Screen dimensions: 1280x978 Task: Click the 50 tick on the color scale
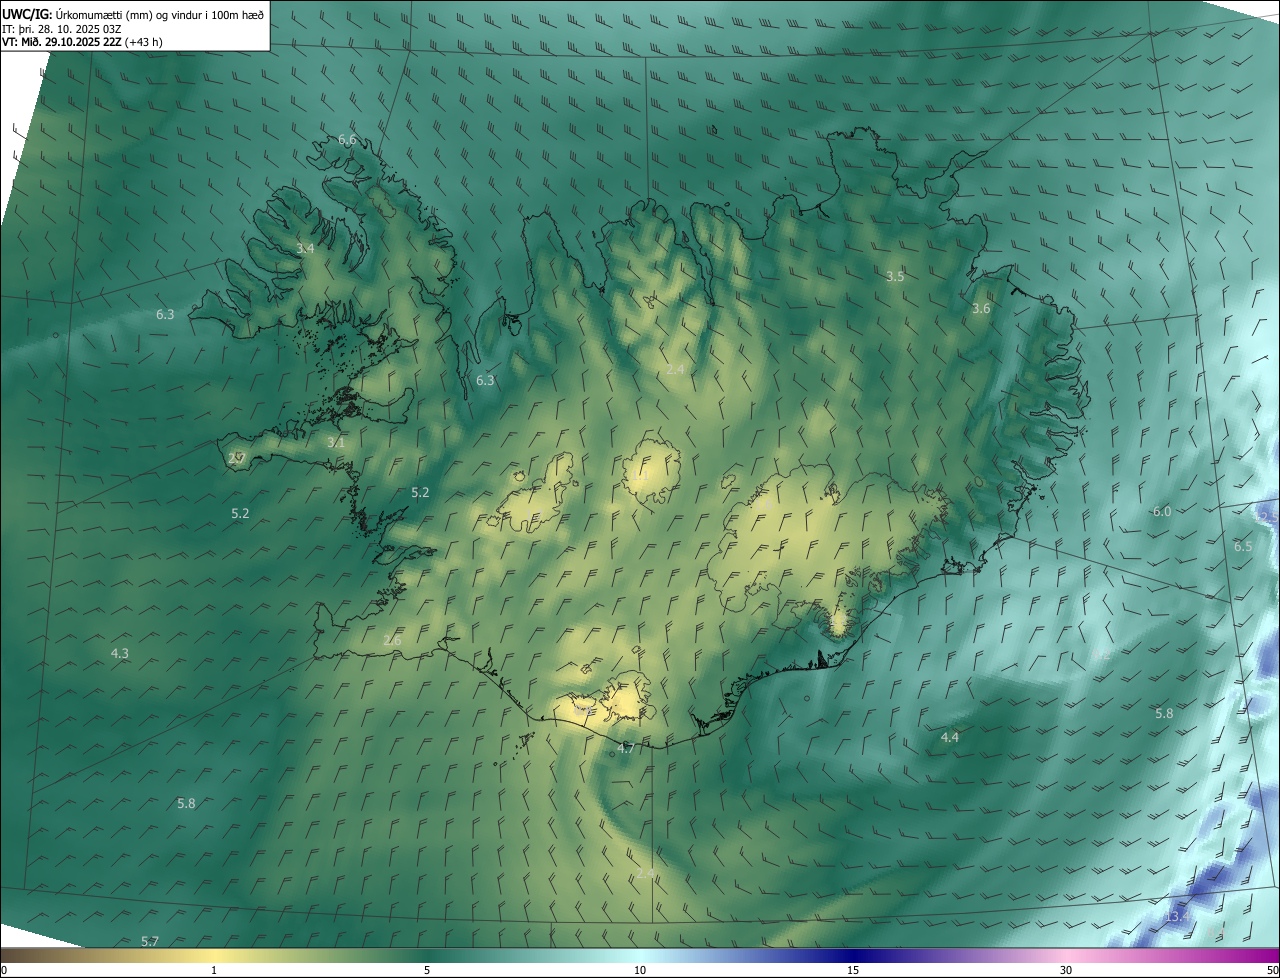pyautogui.click(x=1272, y=970)
